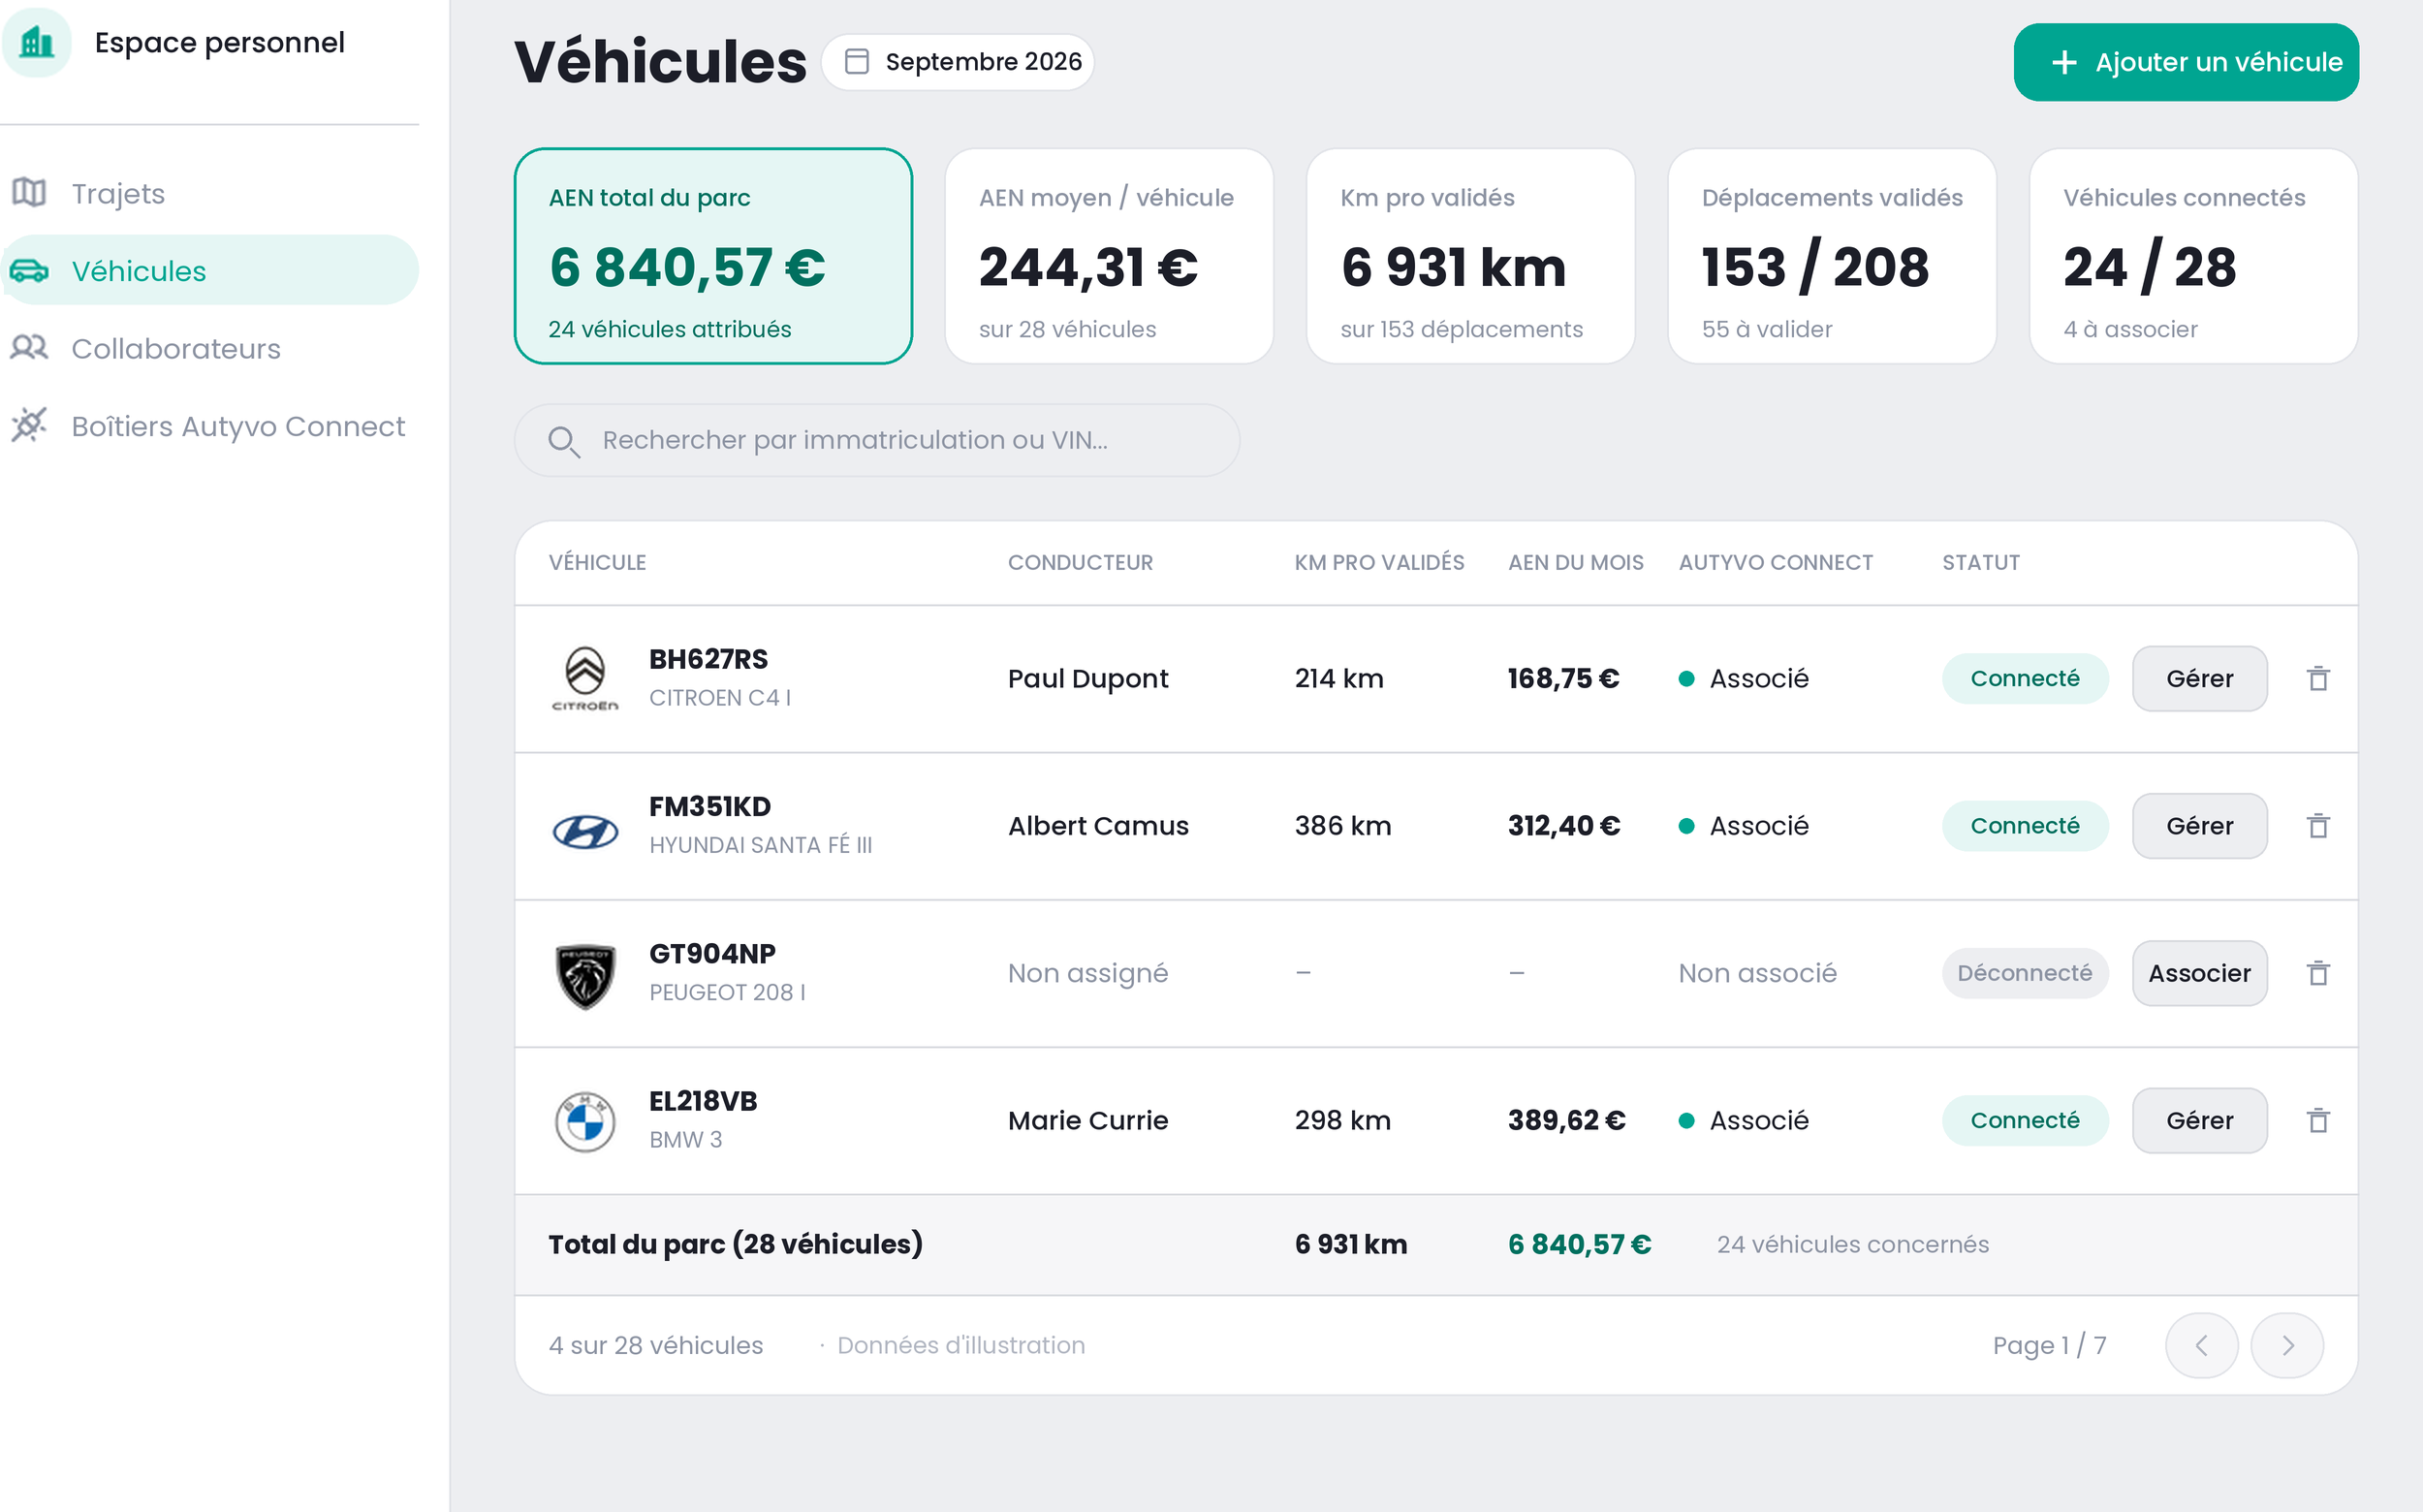This screenshot has height=1512, width=2423.
Task: Click the KM PRO VALIDÉS column header
Action: point(1379,562)
